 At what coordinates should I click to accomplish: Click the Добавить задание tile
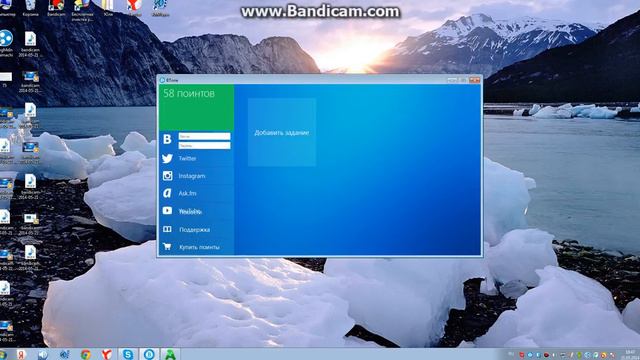click(282, 132)
